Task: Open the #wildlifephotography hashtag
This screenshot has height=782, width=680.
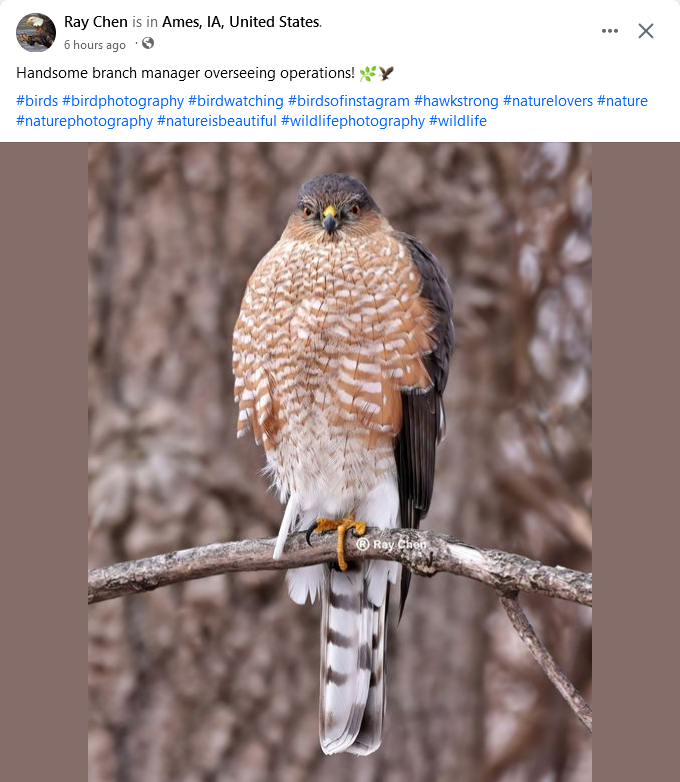Action: [x=353, y=121]
